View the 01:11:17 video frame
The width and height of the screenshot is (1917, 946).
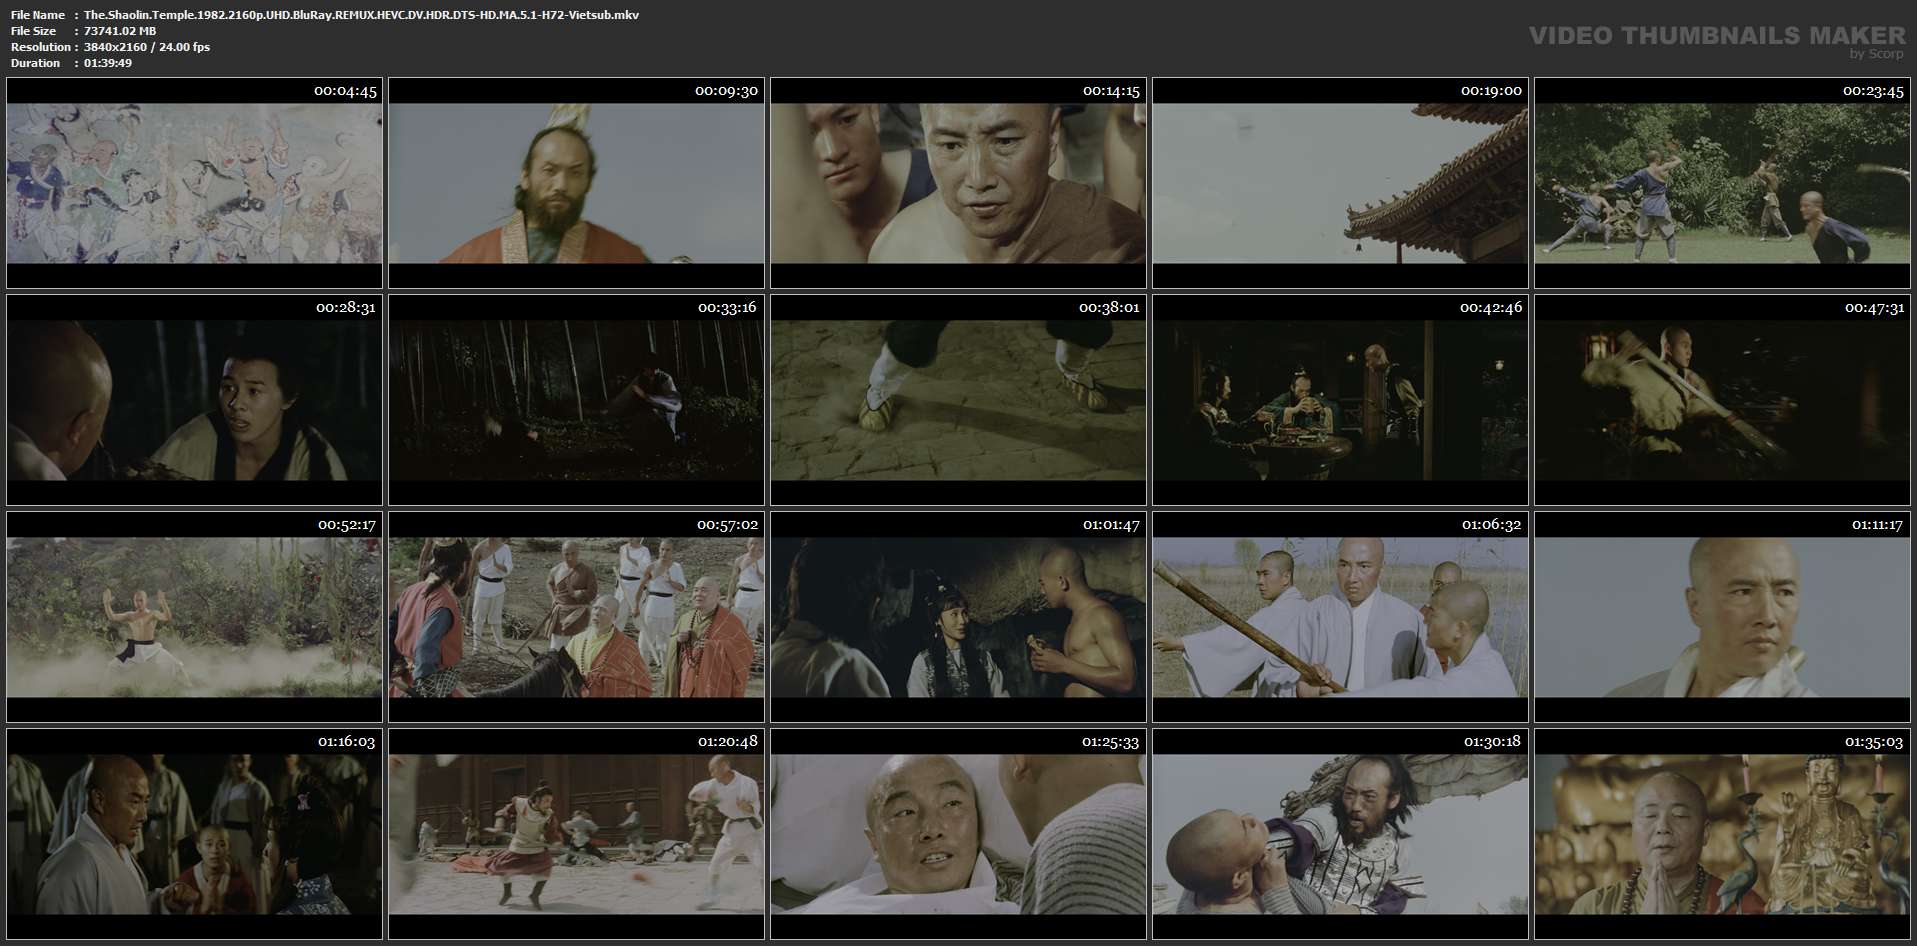tap(1722, 617)
